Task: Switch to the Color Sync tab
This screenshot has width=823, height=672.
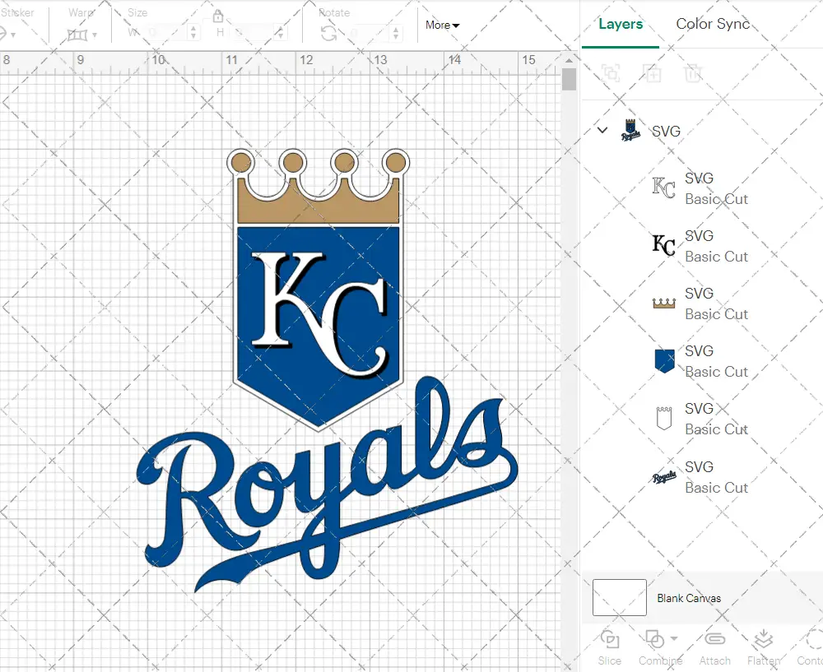Action: coord(713,24)
